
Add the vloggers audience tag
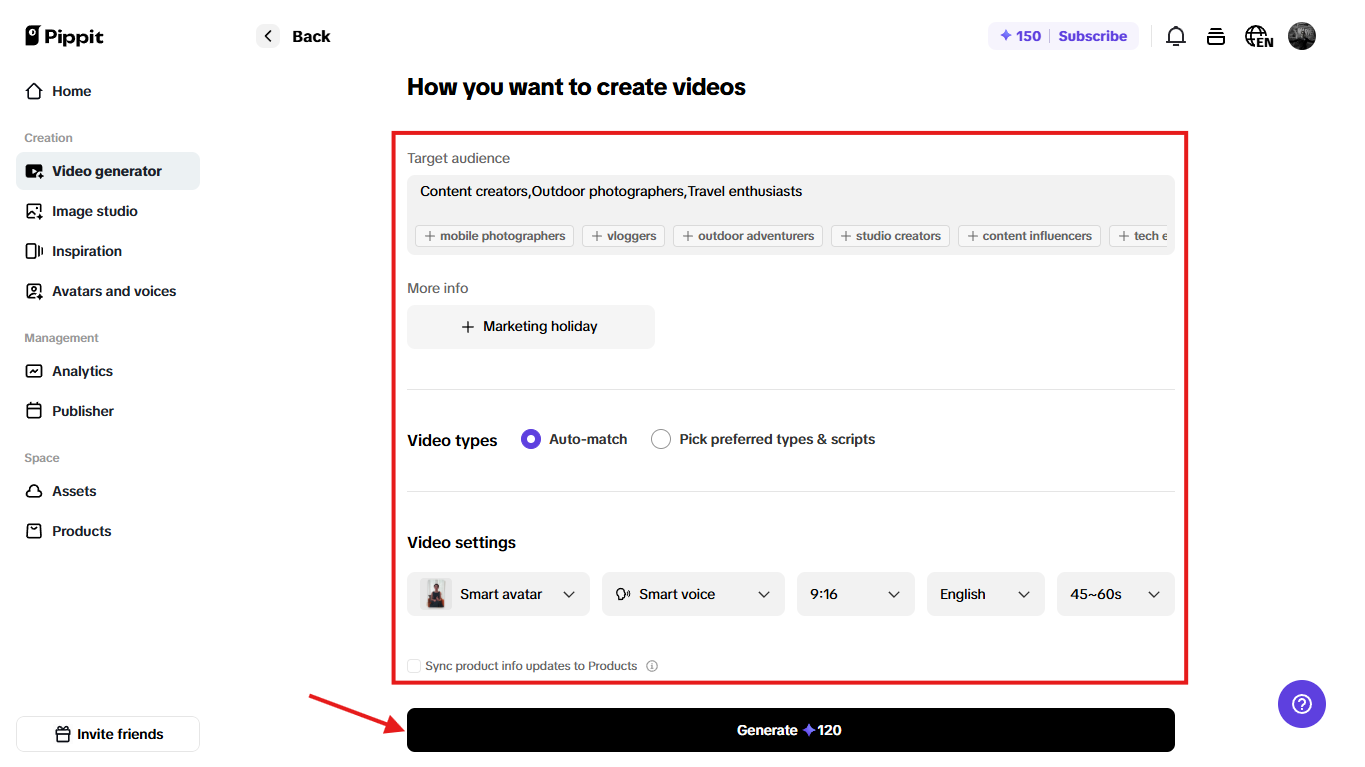click(x=623, y=236)
